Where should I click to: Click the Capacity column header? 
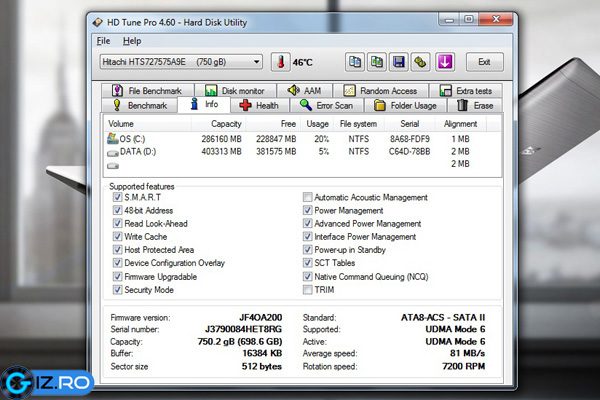click(218, 124)
